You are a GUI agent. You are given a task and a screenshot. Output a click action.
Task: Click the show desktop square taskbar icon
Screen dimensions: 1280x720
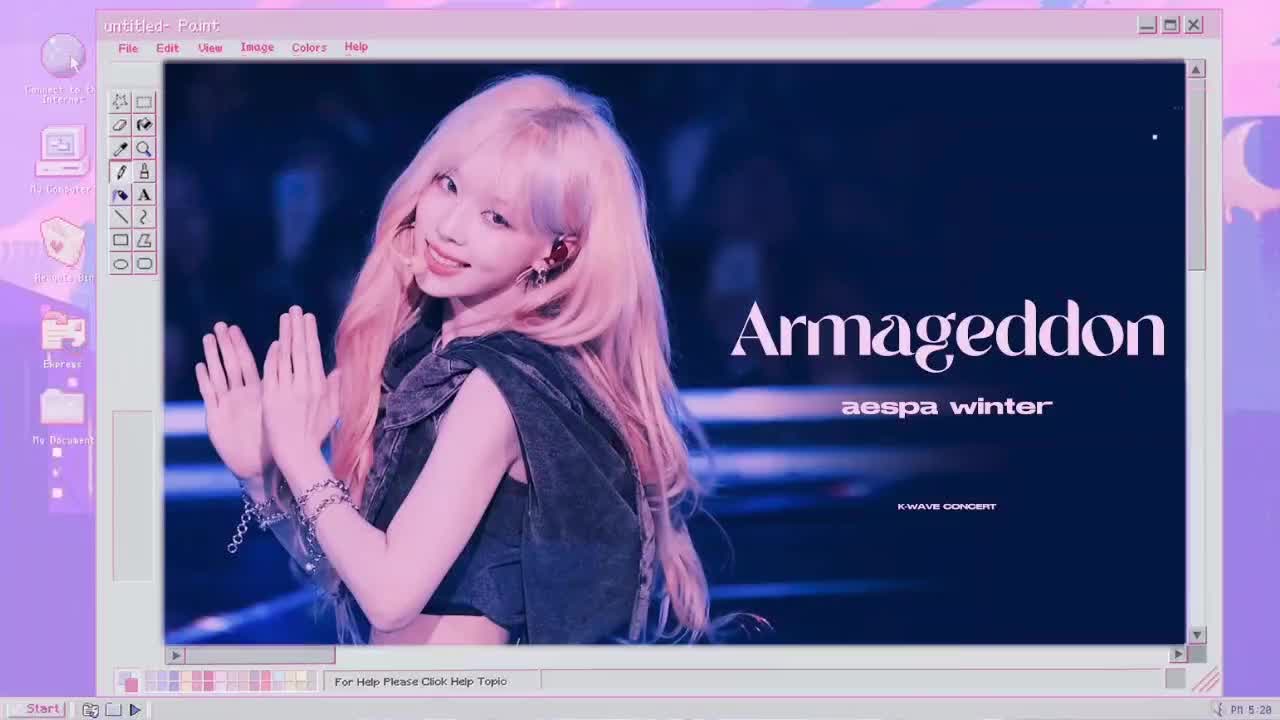(x=113, y=710)
